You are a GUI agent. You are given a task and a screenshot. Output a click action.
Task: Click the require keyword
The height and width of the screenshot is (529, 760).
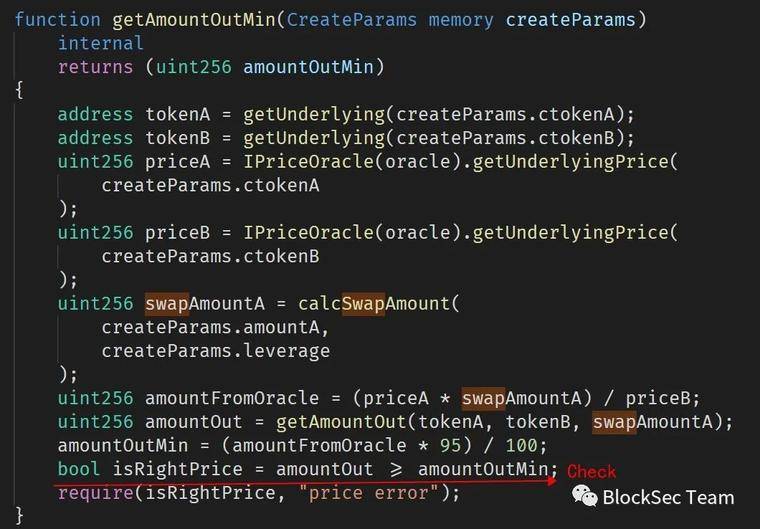(95, 494)
